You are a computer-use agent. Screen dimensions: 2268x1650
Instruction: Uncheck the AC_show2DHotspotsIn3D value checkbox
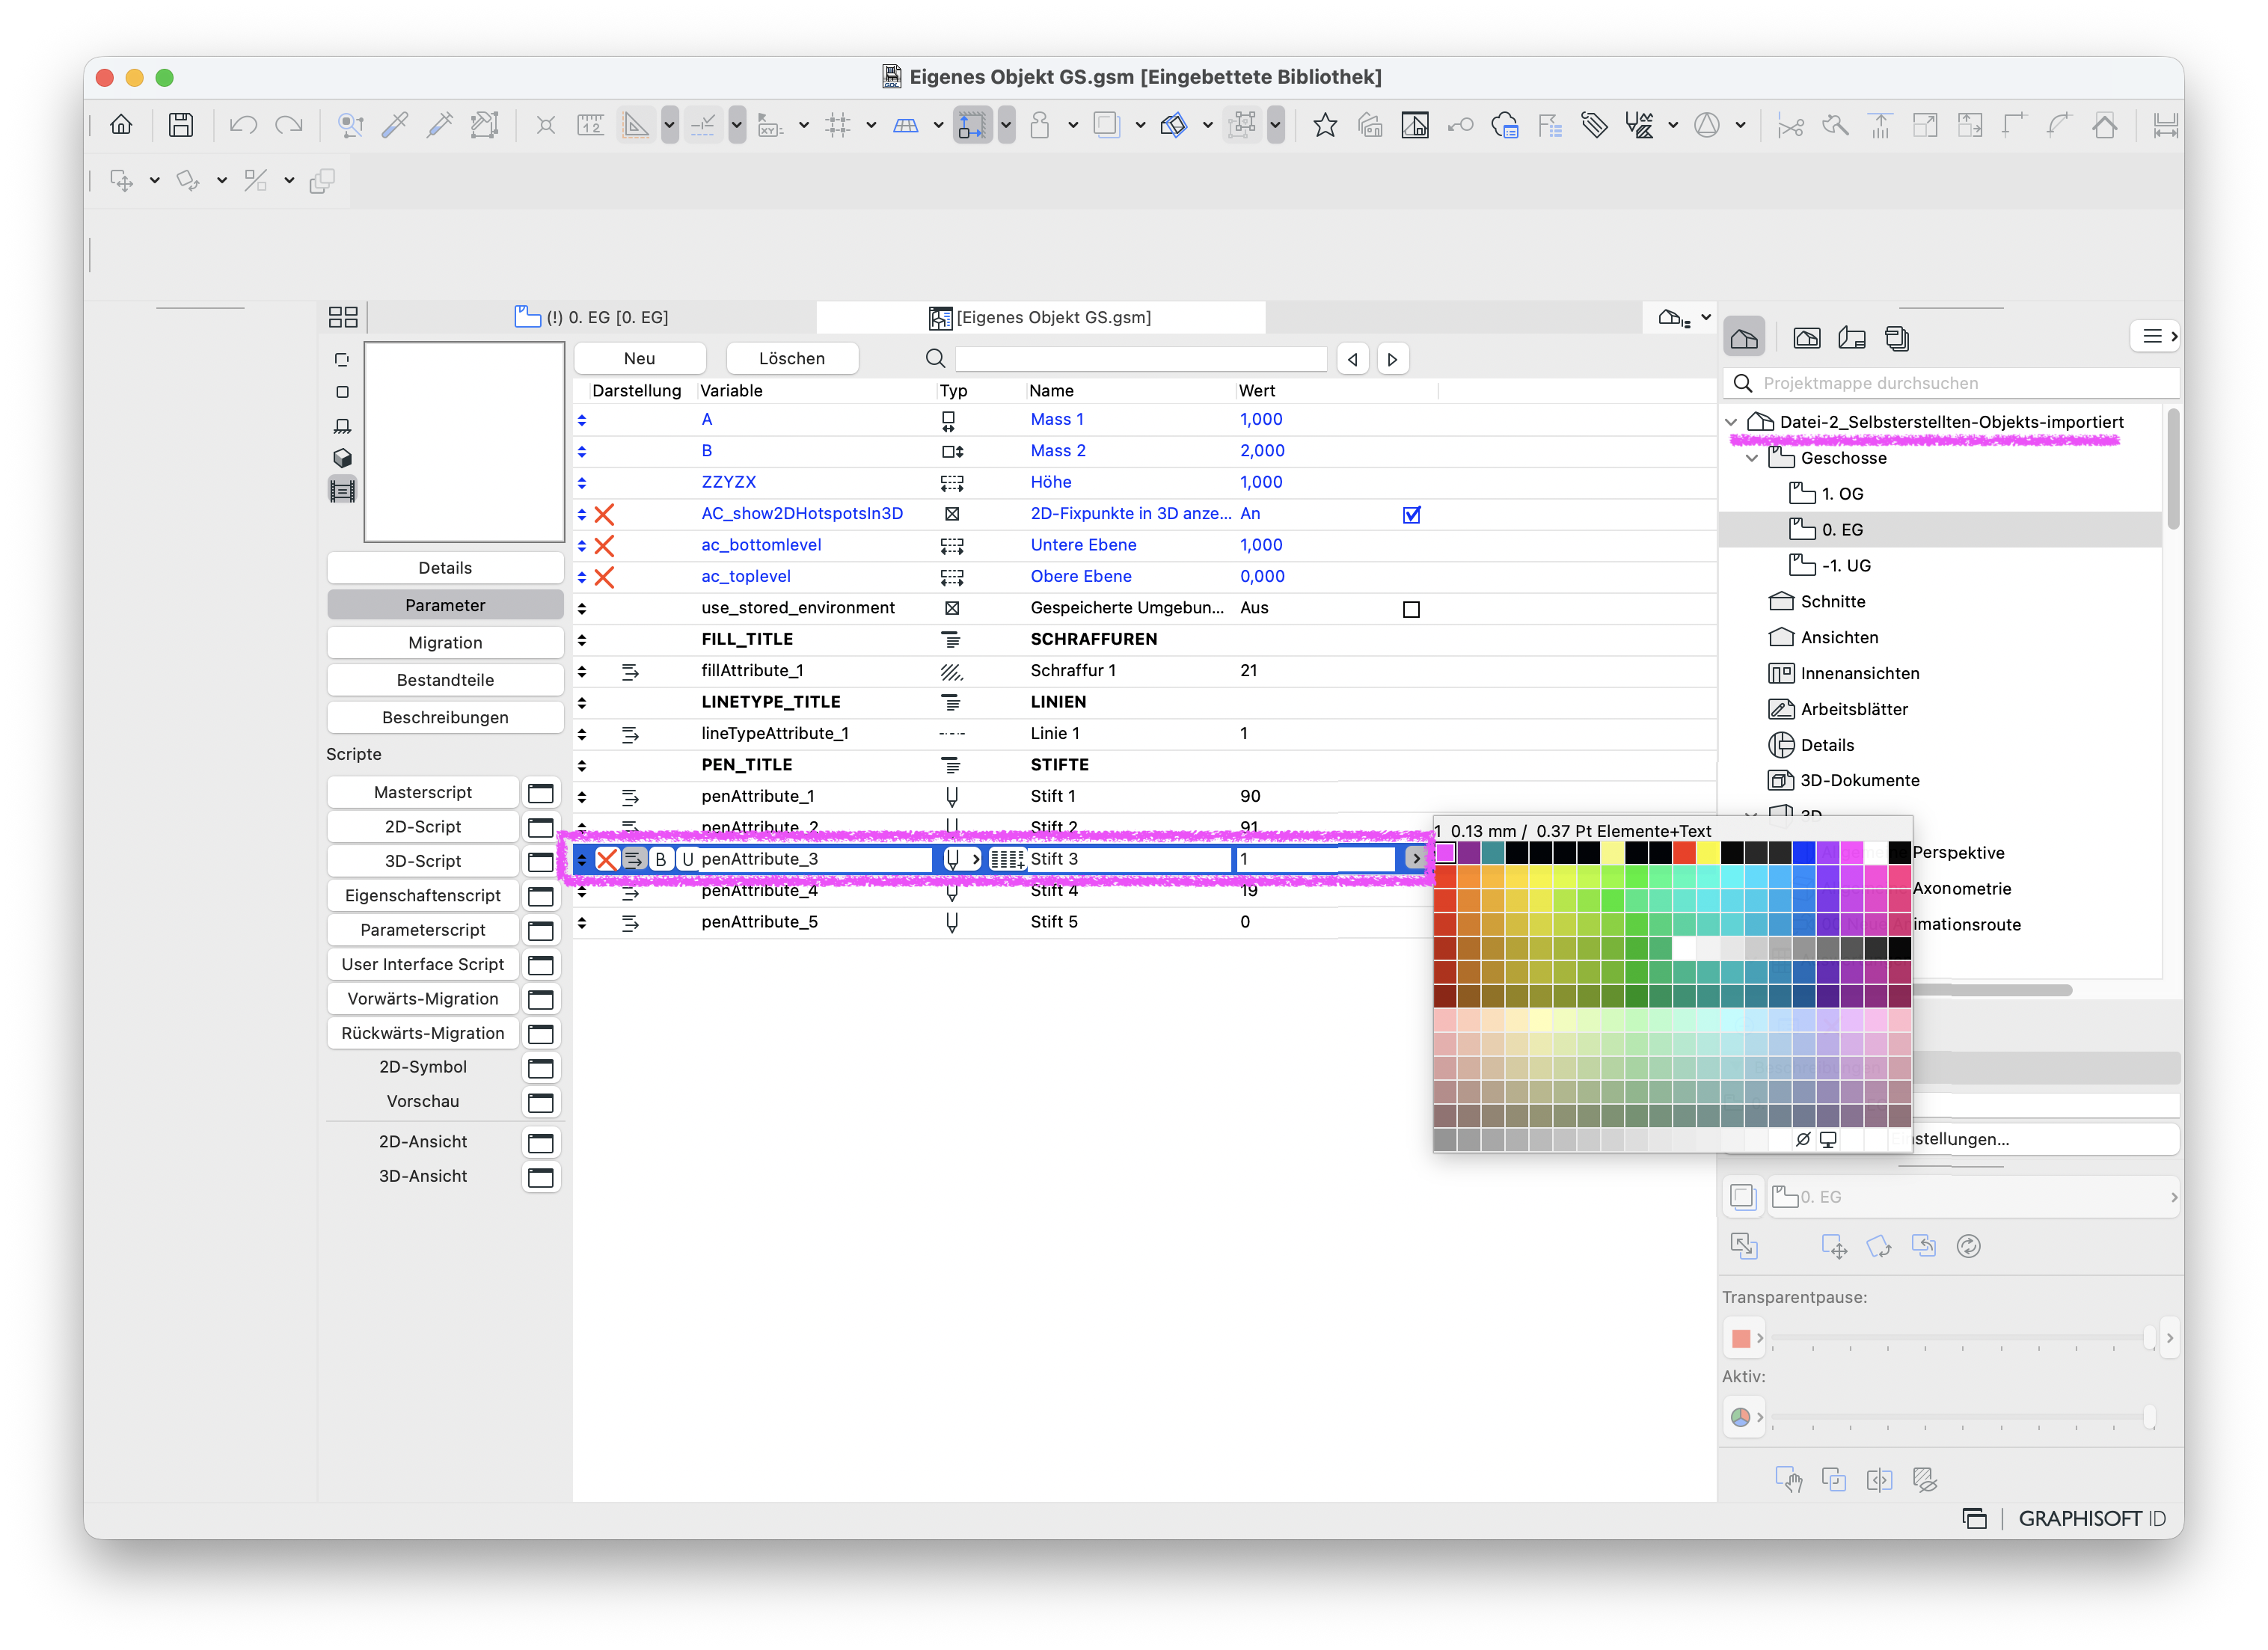1411,515
